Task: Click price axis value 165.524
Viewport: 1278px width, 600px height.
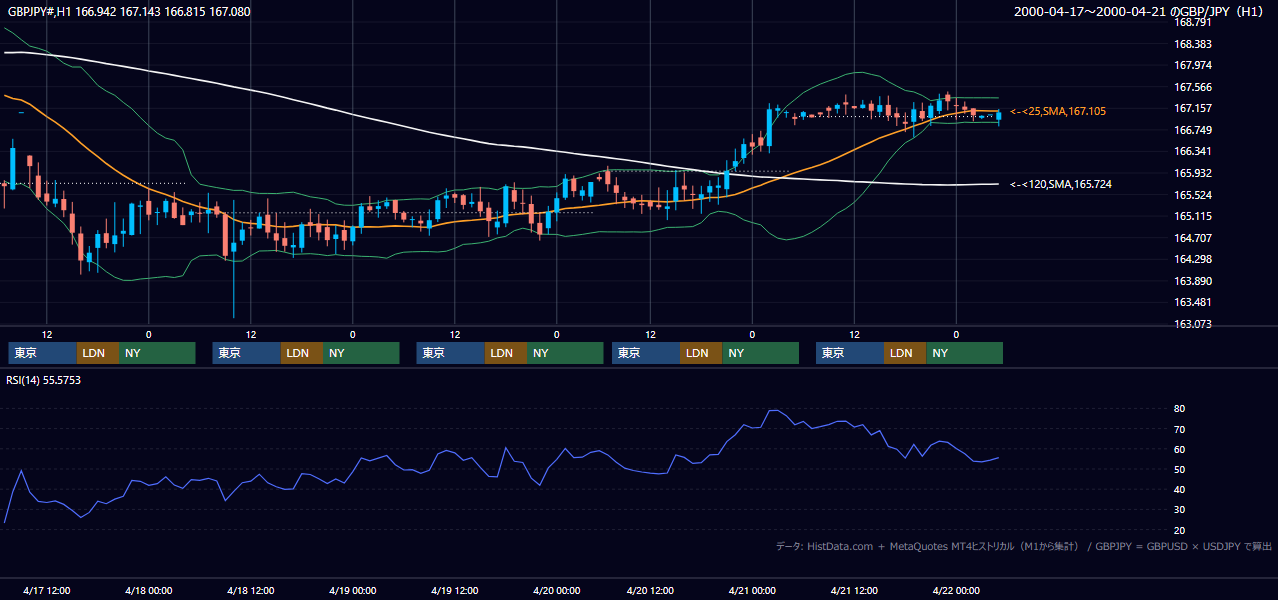Action: pyautogui.click(x=1192, y=194)
